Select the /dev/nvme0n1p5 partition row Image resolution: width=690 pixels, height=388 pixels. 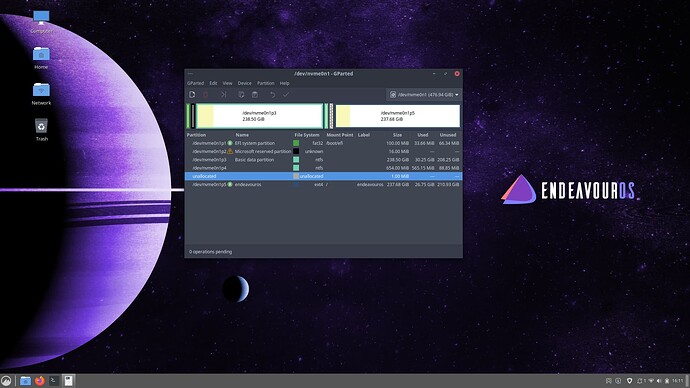(x=323, y=184)
